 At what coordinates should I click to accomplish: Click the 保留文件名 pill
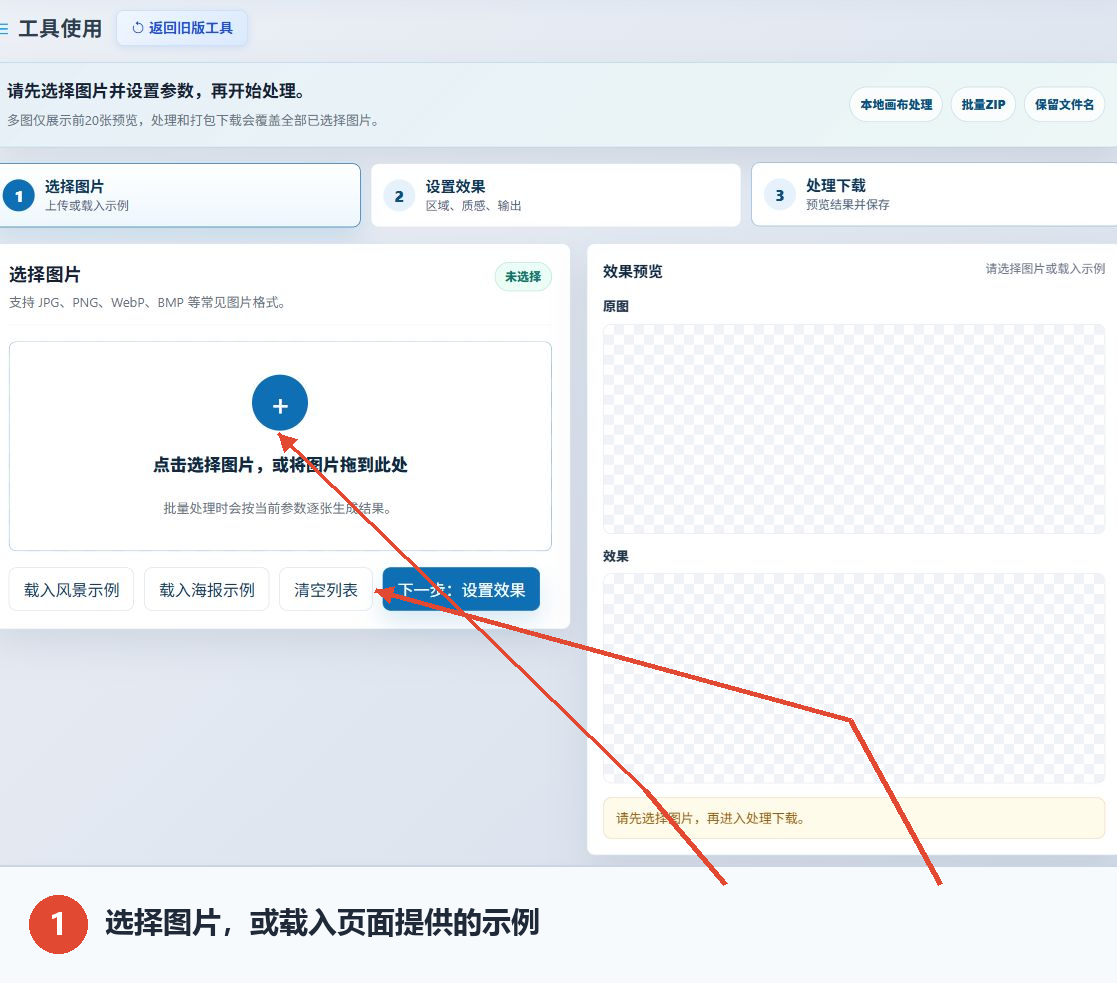pyautogui.click(x=1064, y=105)
